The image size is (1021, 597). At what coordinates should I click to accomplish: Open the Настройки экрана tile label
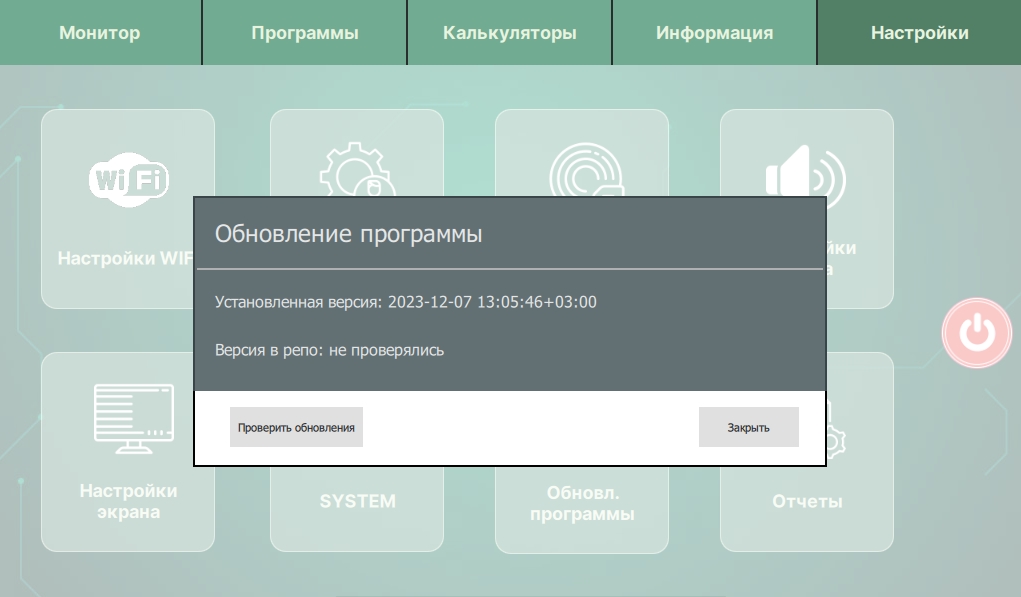tap(128, 501)
